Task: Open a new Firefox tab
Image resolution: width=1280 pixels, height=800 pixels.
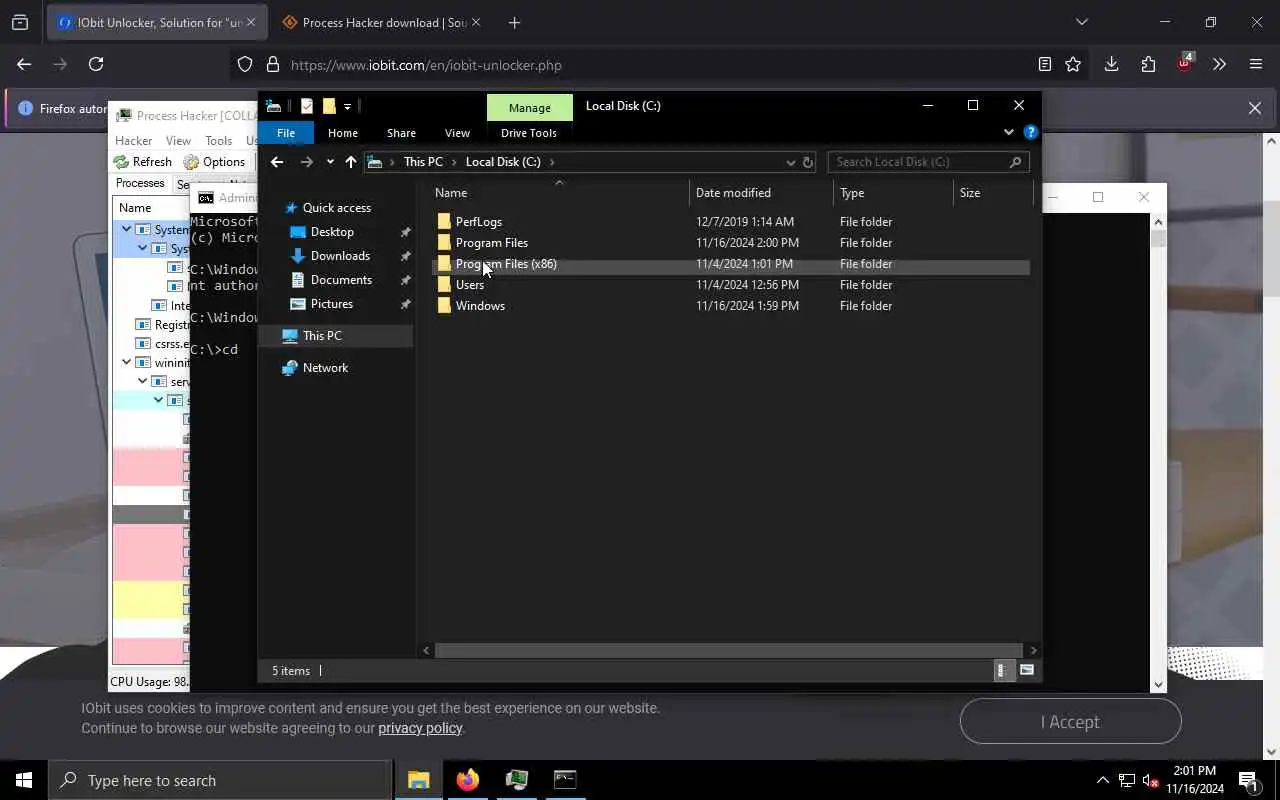Action: click(x=514, y=23)
